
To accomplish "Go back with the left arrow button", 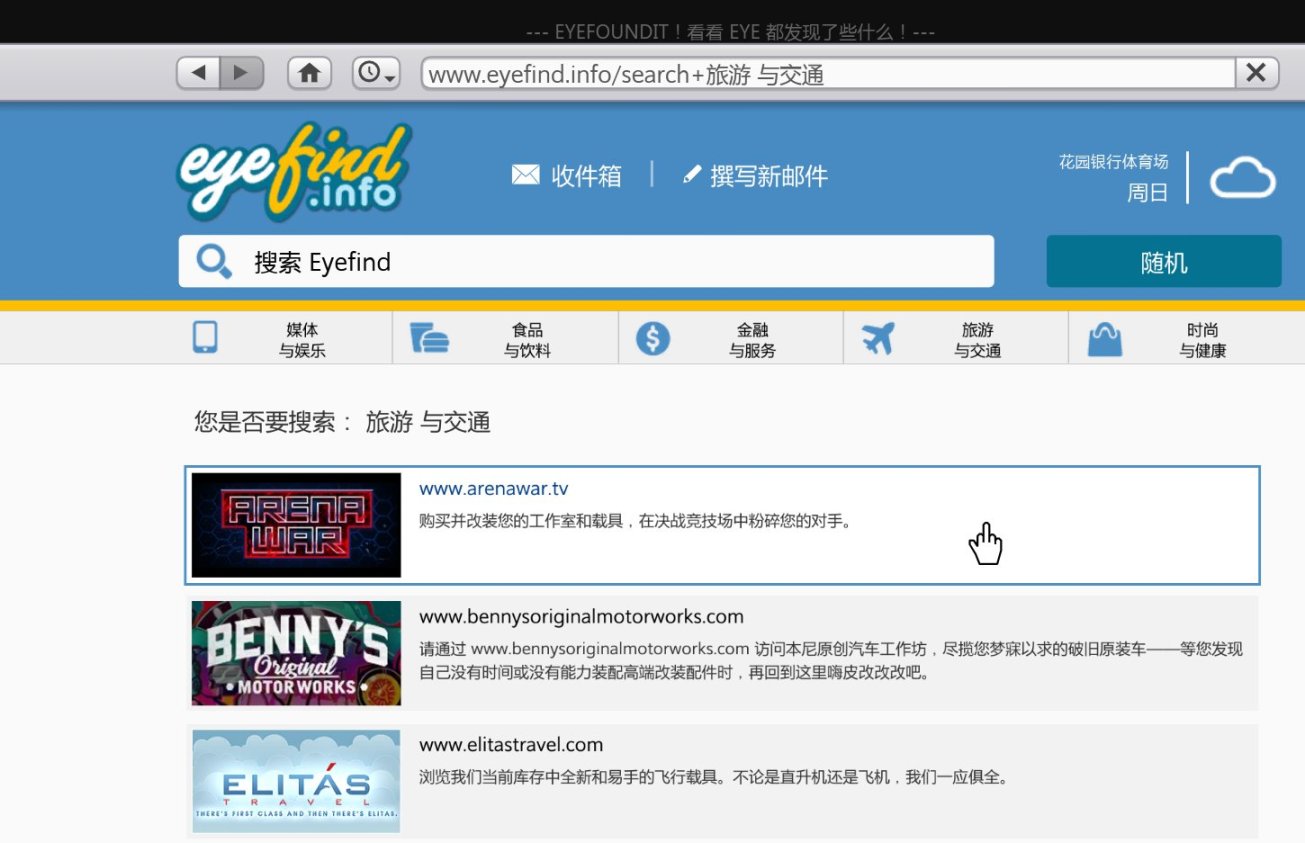I will (x=198, y=73).
